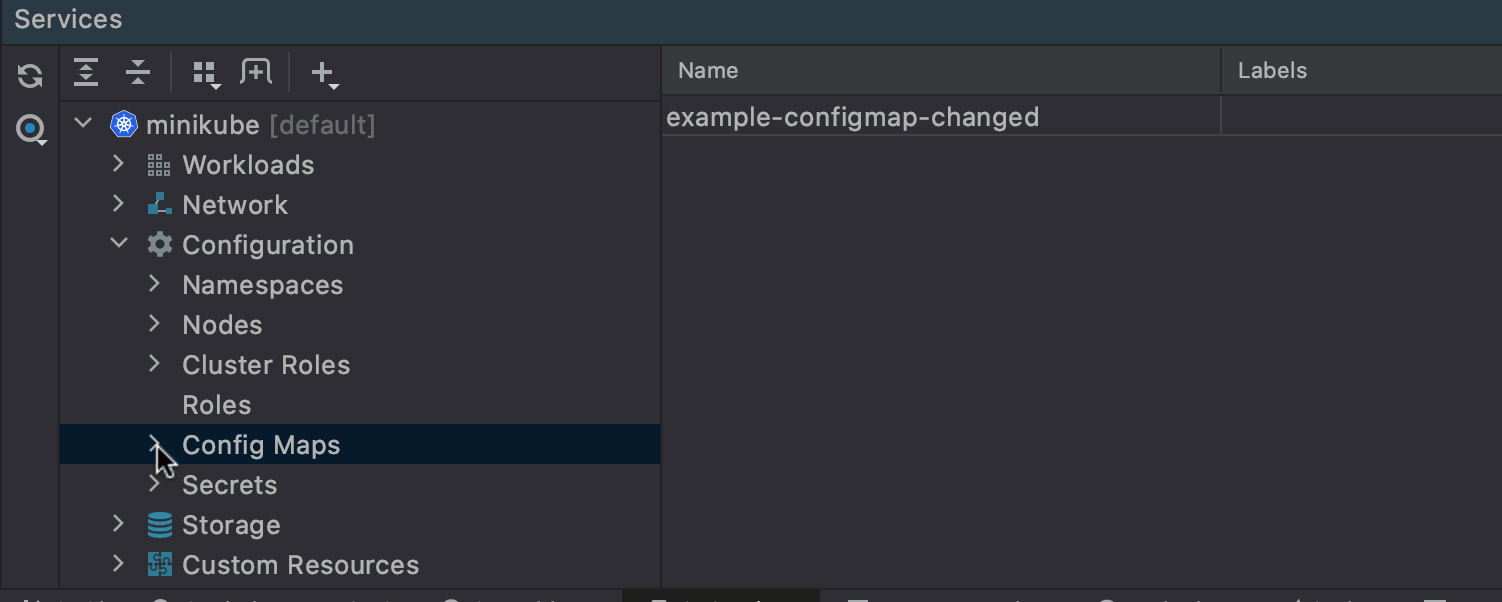Viewport: 1502px width, 602px height.
Task: Click the Custom Resources icon
Action: click(x=160, y=565)
